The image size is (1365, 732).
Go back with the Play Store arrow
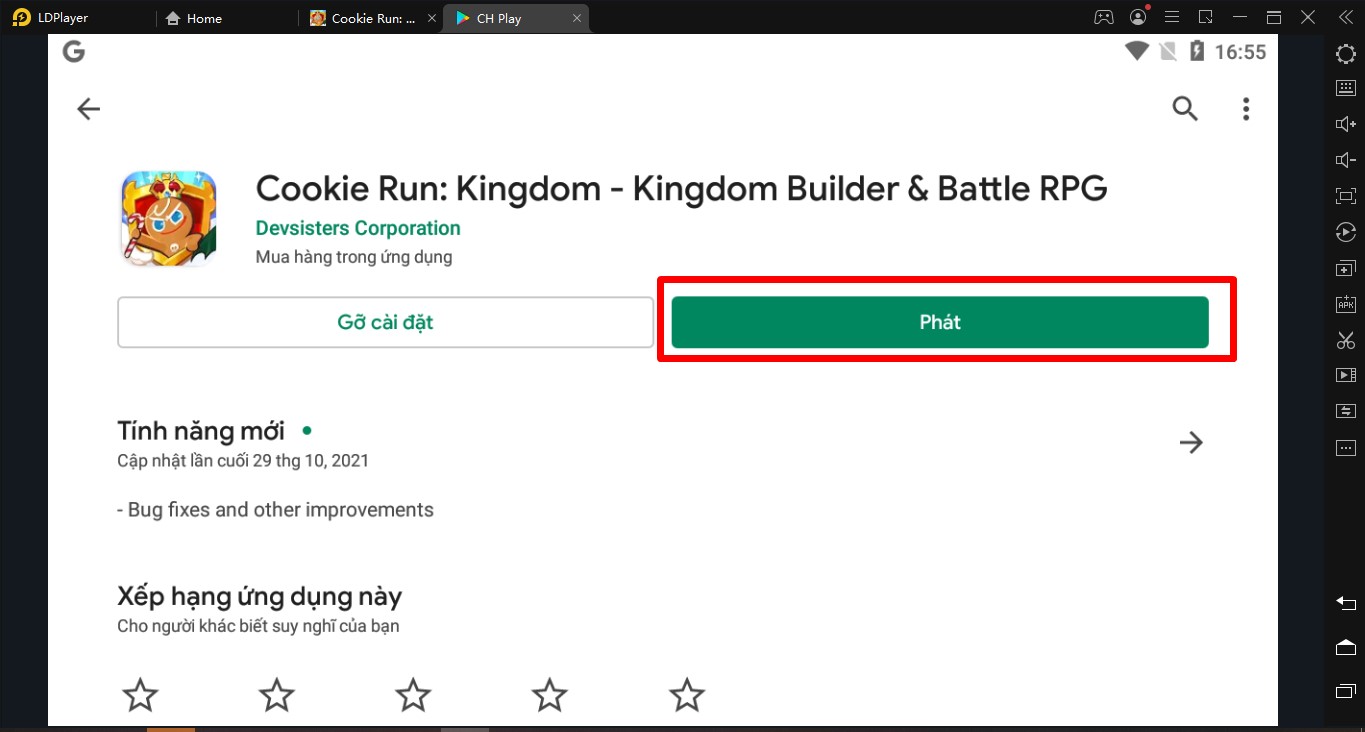click(89, 109)
